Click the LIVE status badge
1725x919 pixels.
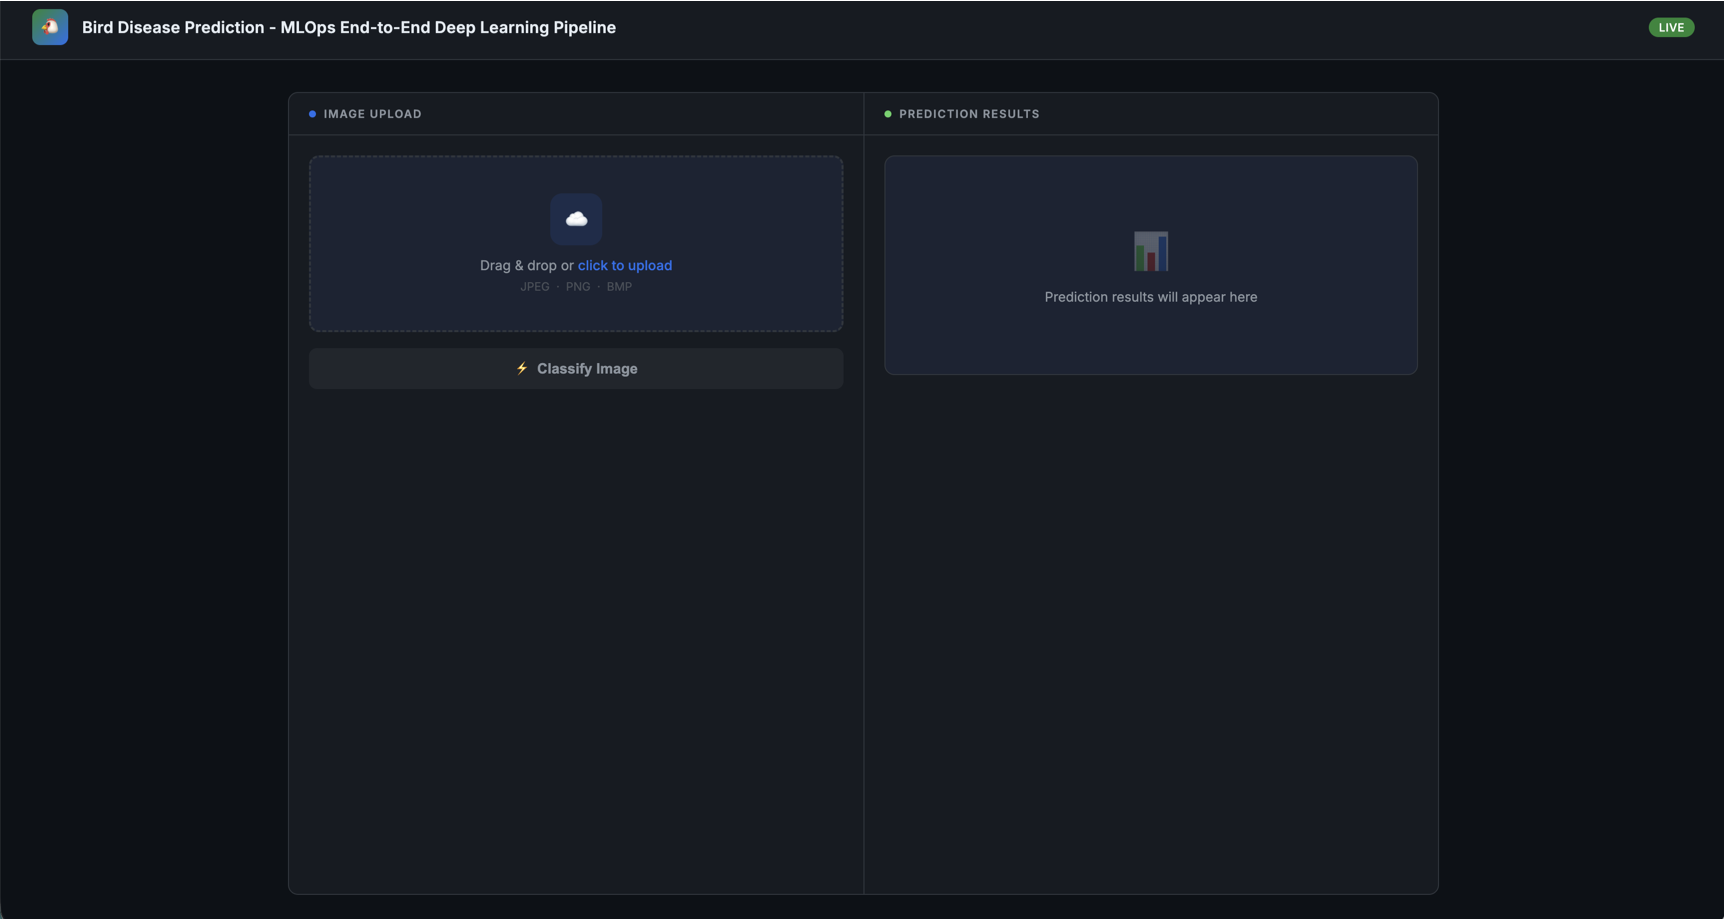click(x=1671, y=27)
